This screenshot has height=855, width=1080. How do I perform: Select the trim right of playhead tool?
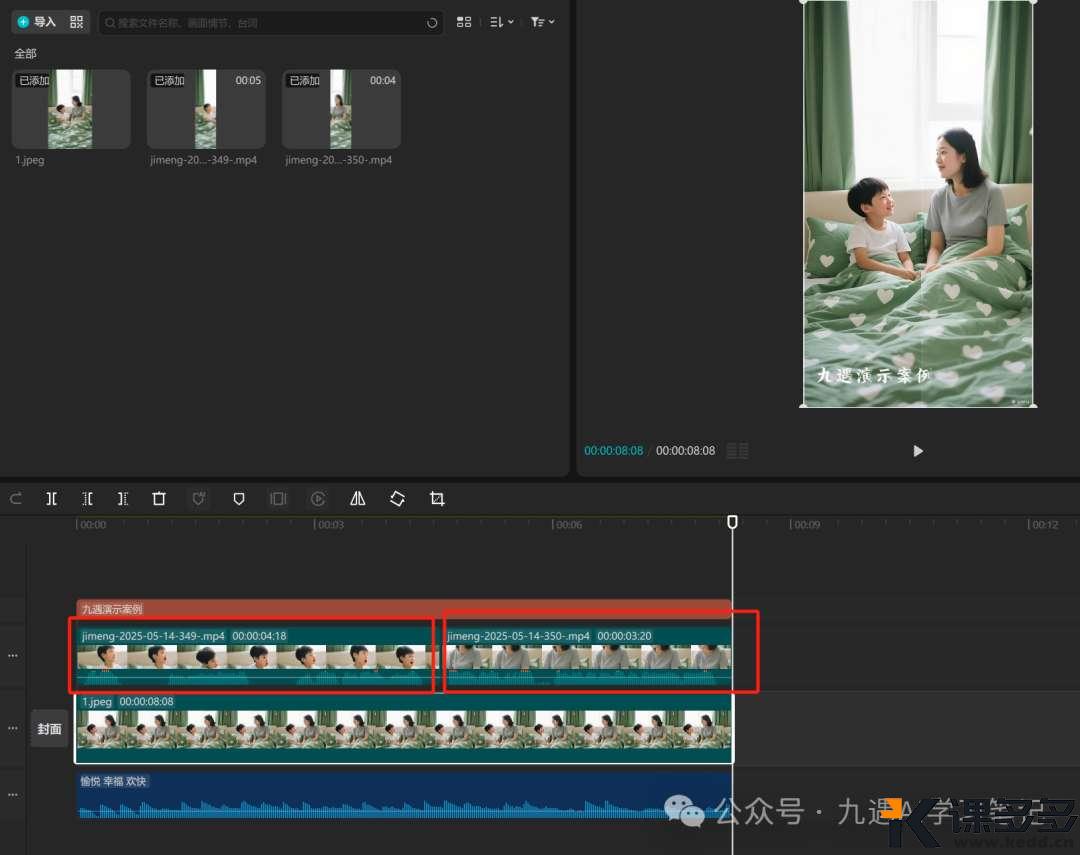pyautogui.click(x=122, y=498)
